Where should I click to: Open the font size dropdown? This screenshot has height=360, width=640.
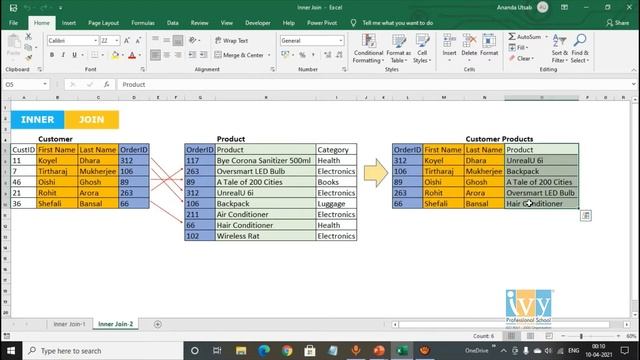[117, 40]
